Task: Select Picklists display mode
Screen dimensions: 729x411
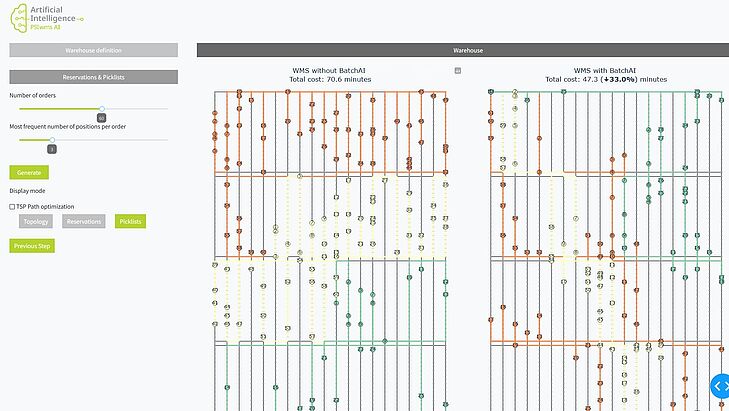Action: click(130, 221)
